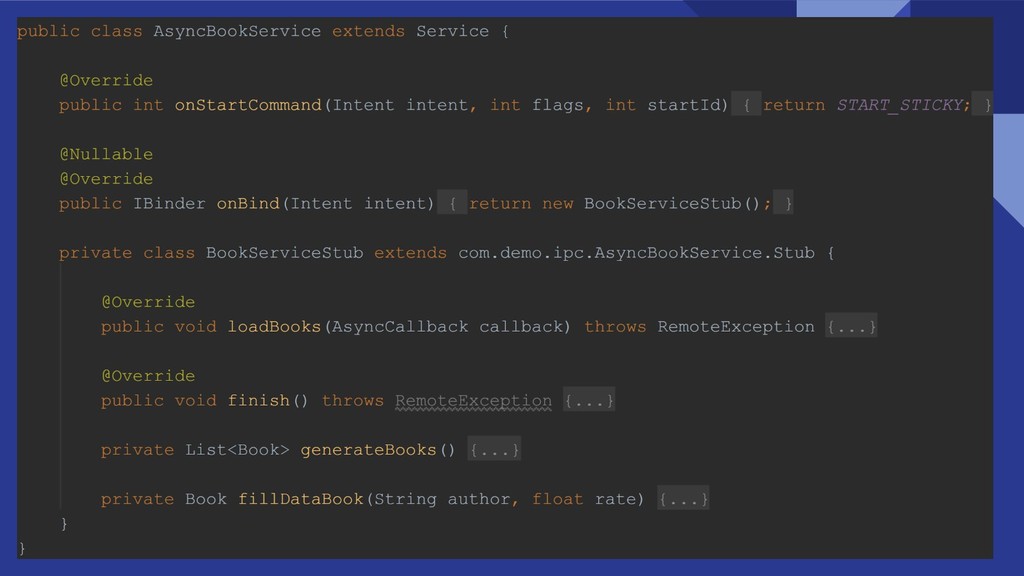This screenshot has height=576, width=1024.
Task: Click the @Override above loadBooks
Action: pyautogui.click(x=148, y=302)
